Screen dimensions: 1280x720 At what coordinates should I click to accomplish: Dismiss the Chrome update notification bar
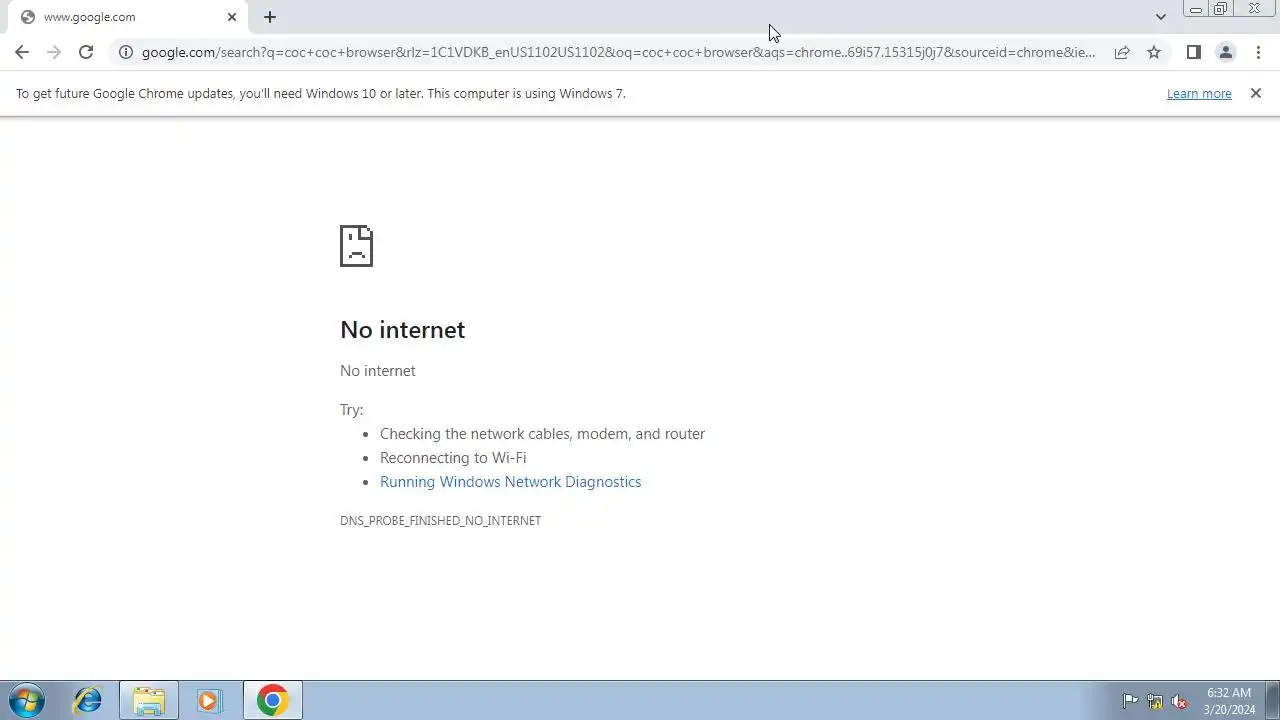(1256, 93)
